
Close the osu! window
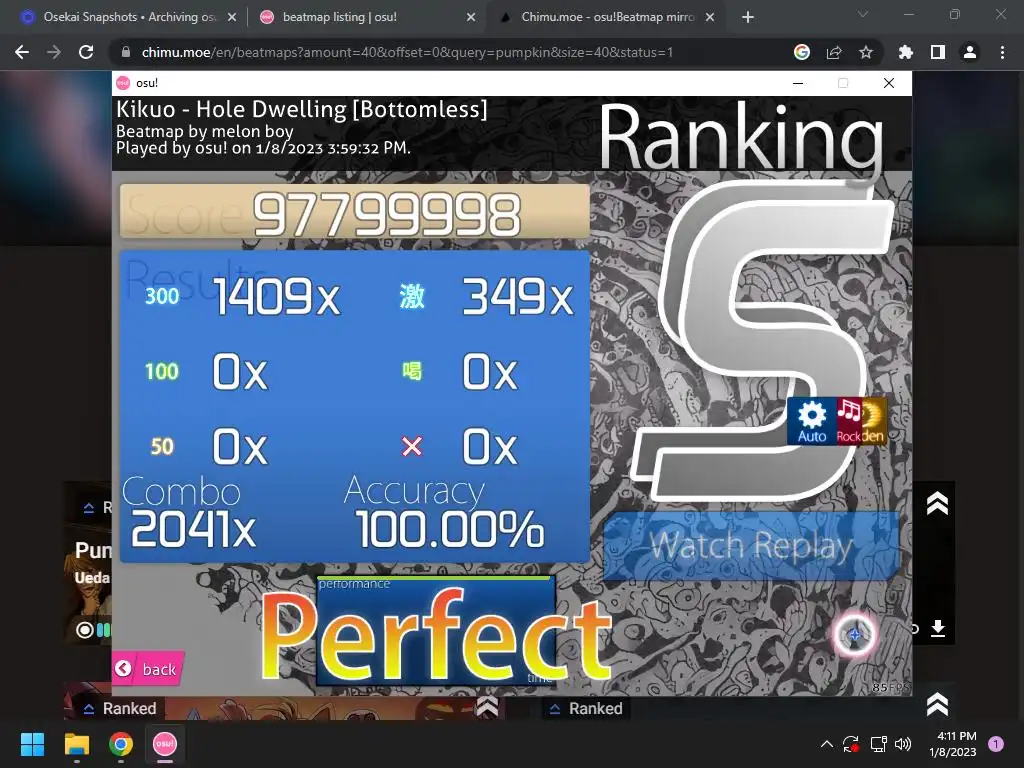[889, 83]
